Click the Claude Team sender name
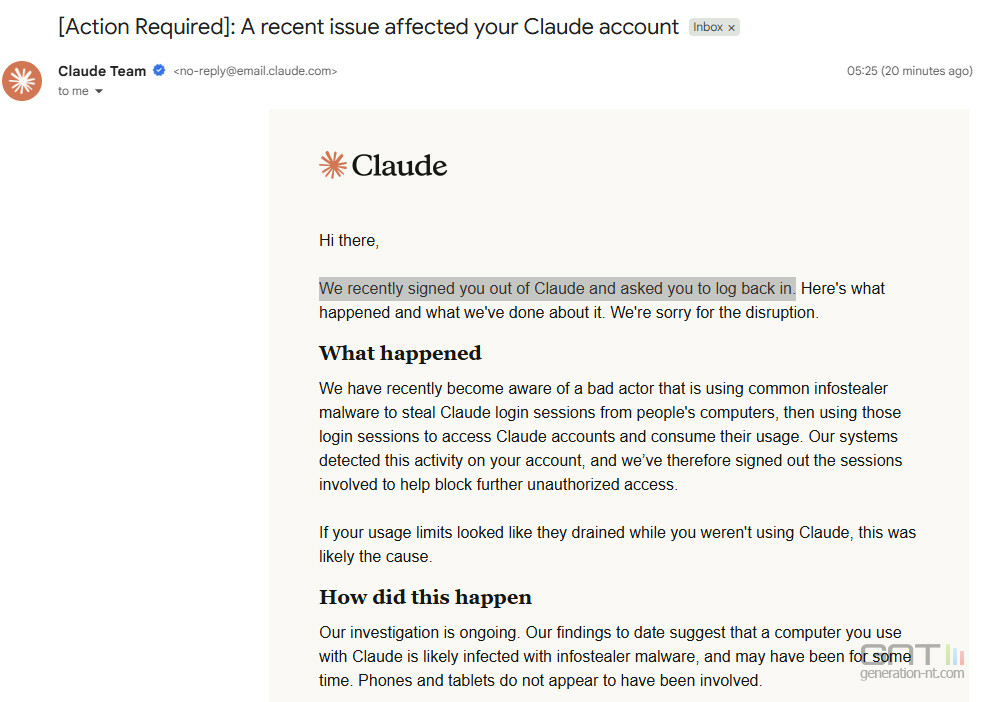This screenshot has height=702, width=982. coord(102,71)
